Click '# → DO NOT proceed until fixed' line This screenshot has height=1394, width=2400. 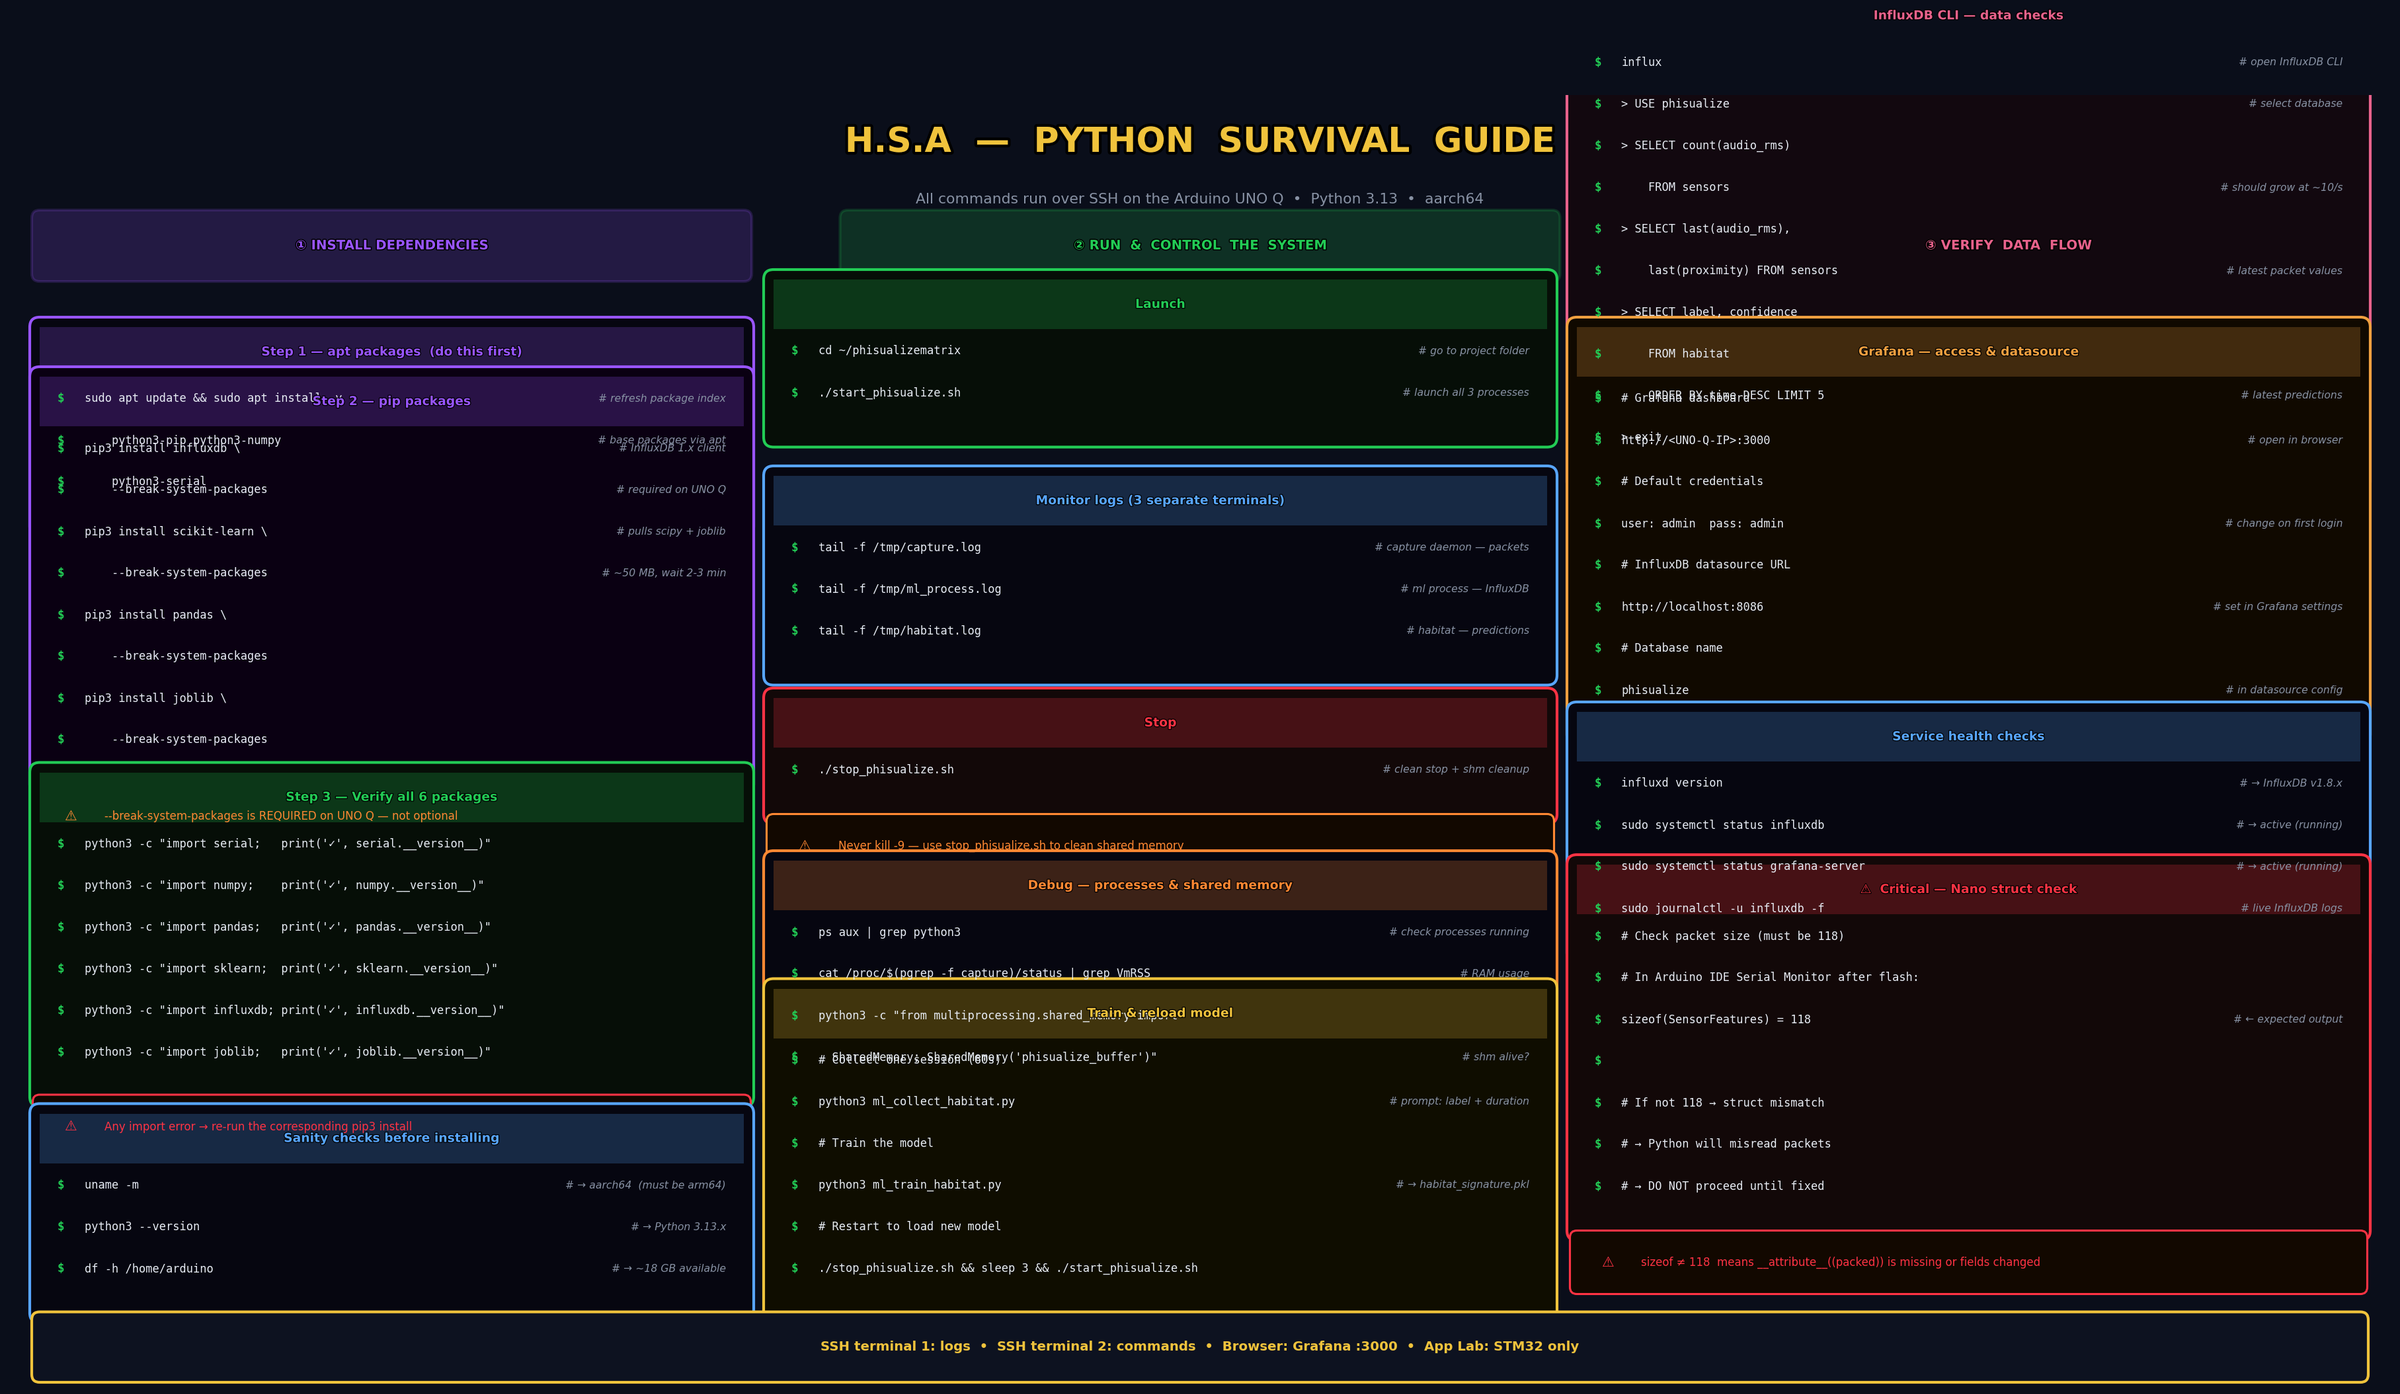point(1723,1186)
